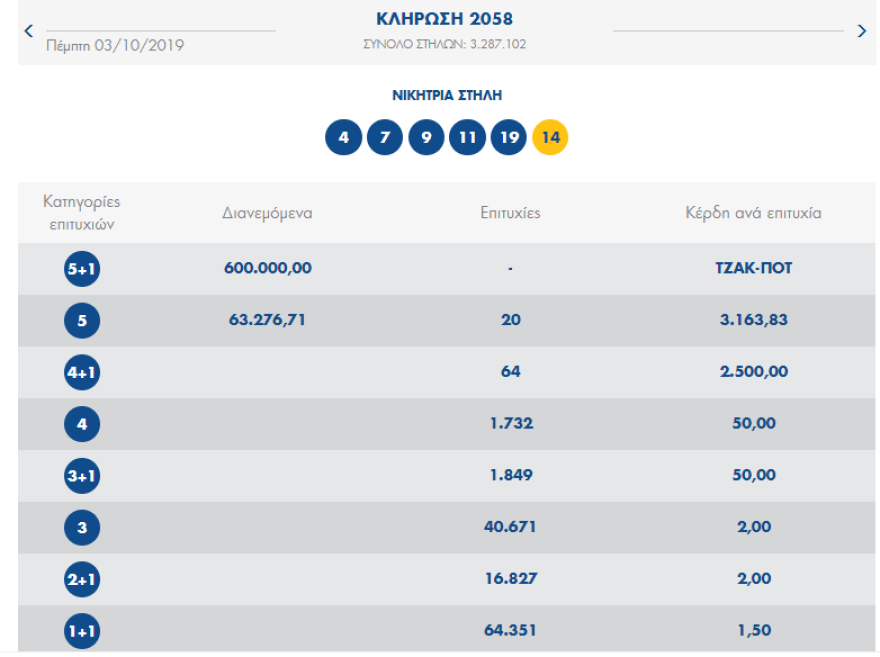Select the category 5 badge
The height and width of the screenshot is (657, 880).
pos(82,321)
